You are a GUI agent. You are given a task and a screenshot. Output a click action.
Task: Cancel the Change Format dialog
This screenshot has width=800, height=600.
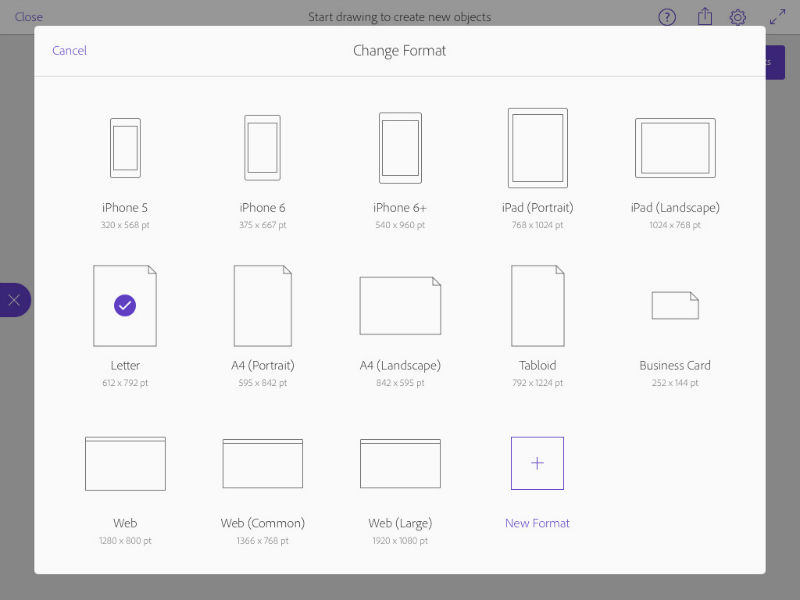tap(70, 51)
